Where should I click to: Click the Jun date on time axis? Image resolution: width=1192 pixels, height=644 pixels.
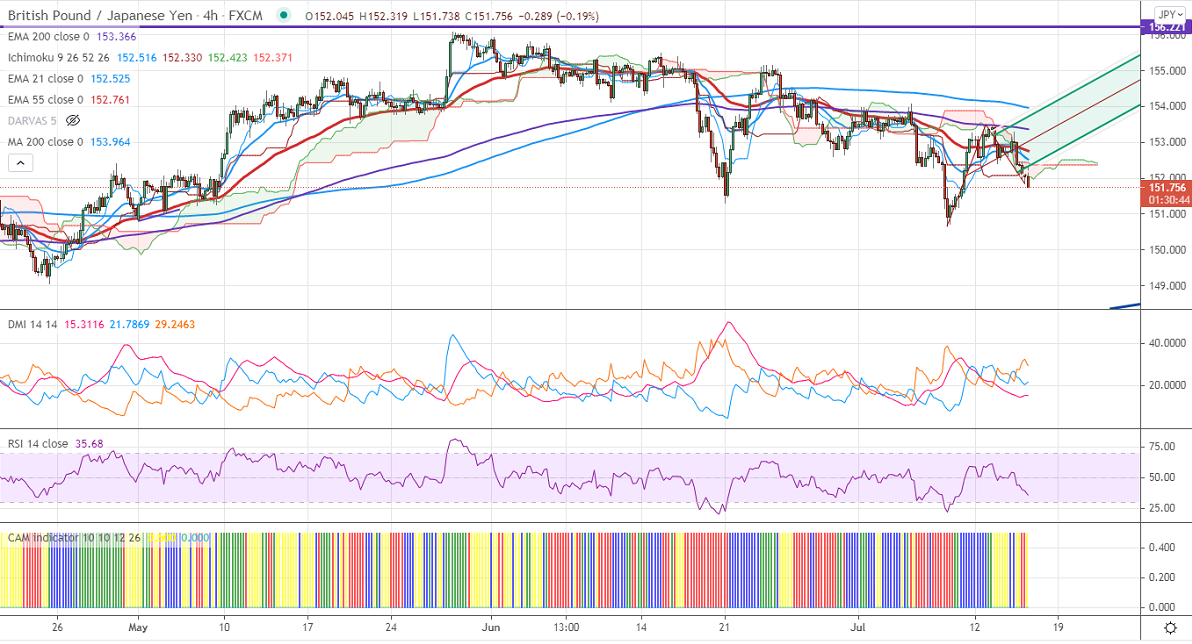[x=491, y=628]
